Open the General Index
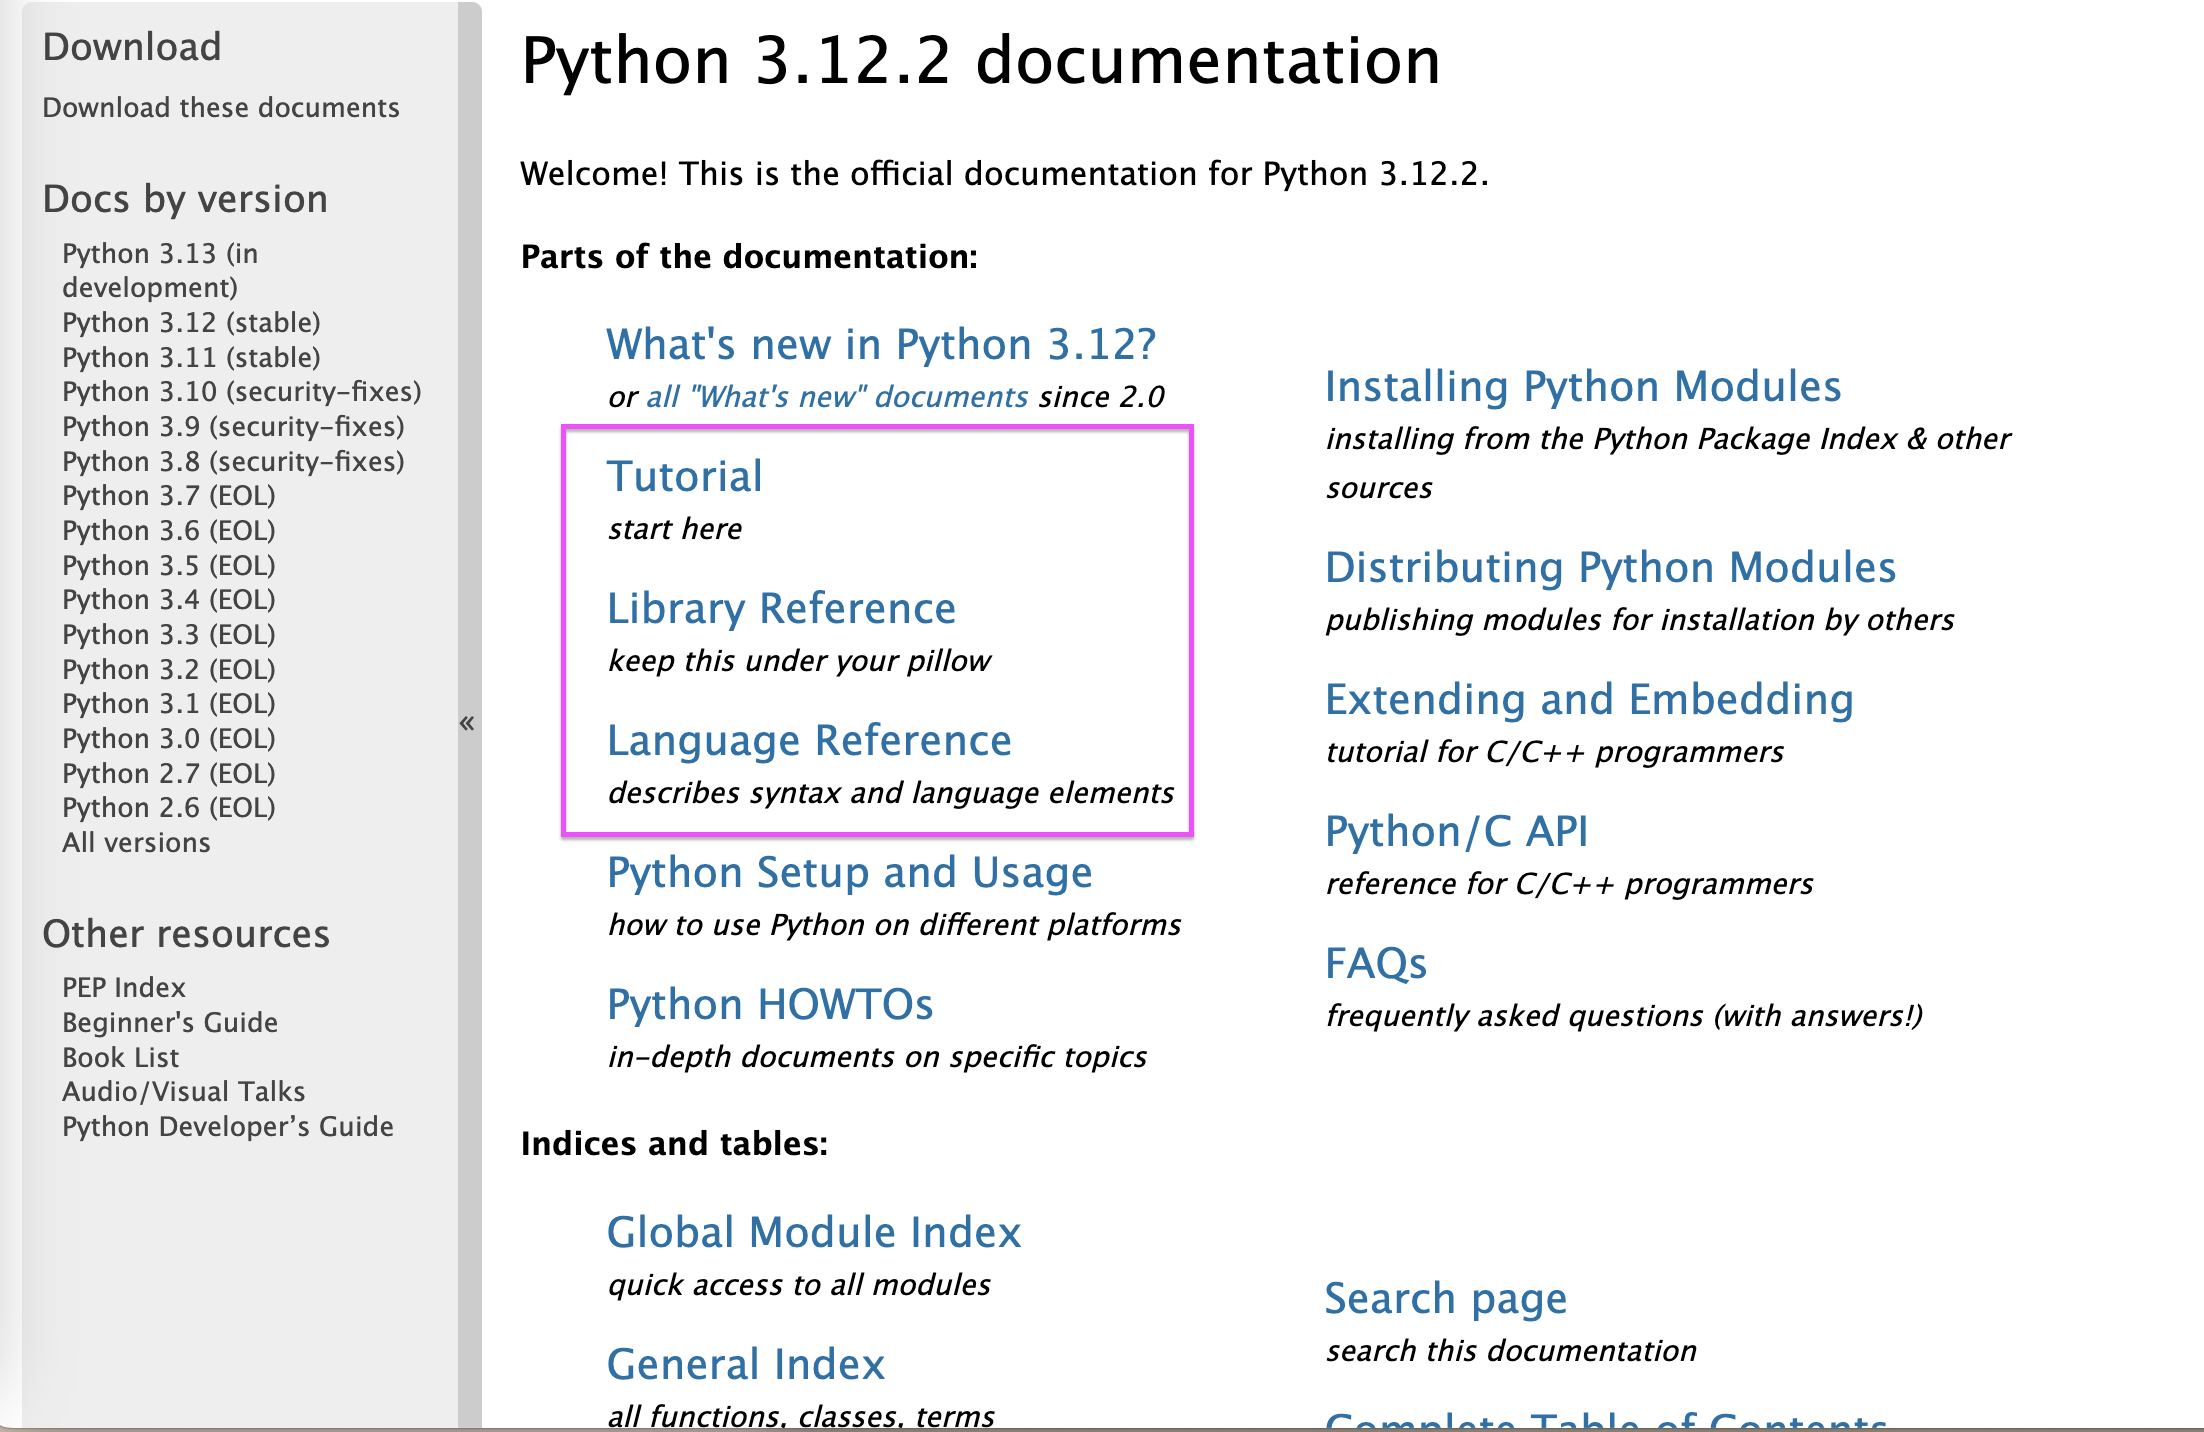Screen dimensions: 2204x1432 746,1365
